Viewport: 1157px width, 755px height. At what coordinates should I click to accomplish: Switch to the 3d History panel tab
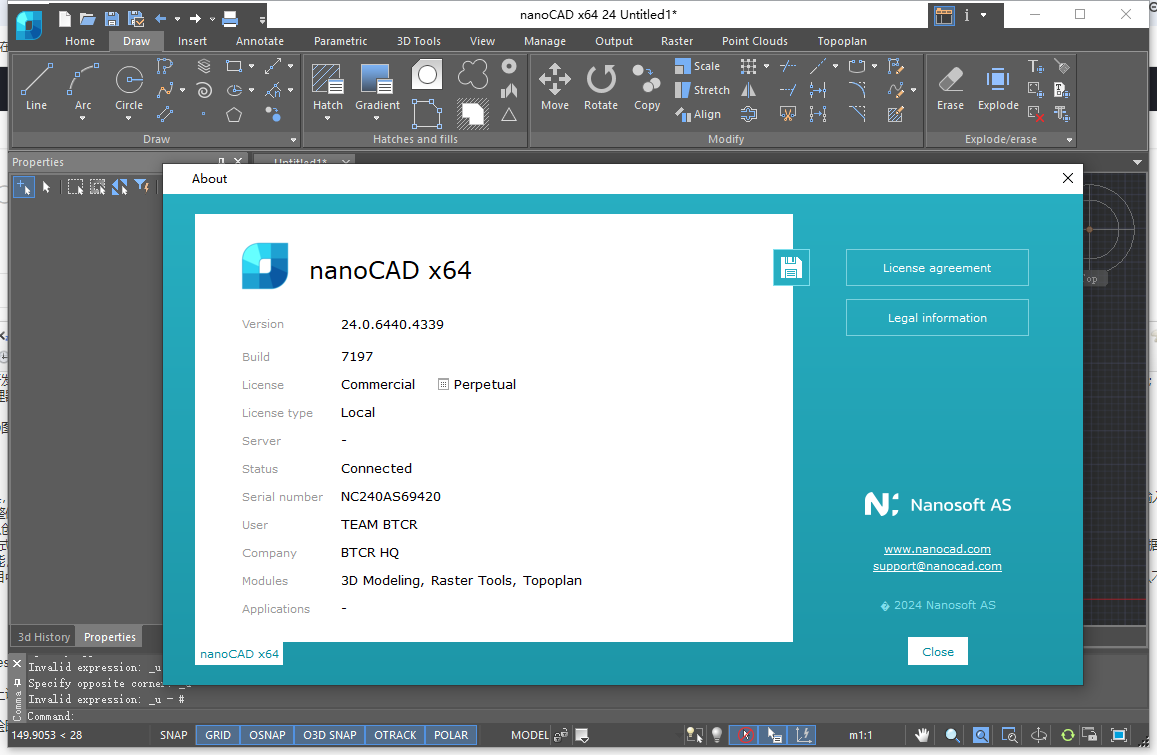pos(42,636)
